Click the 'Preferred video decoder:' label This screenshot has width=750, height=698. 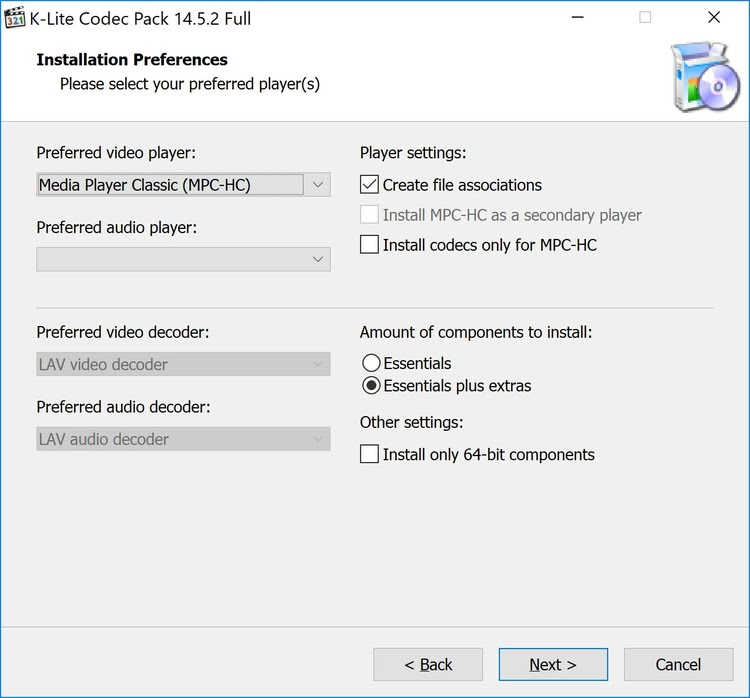coord(123,332)
